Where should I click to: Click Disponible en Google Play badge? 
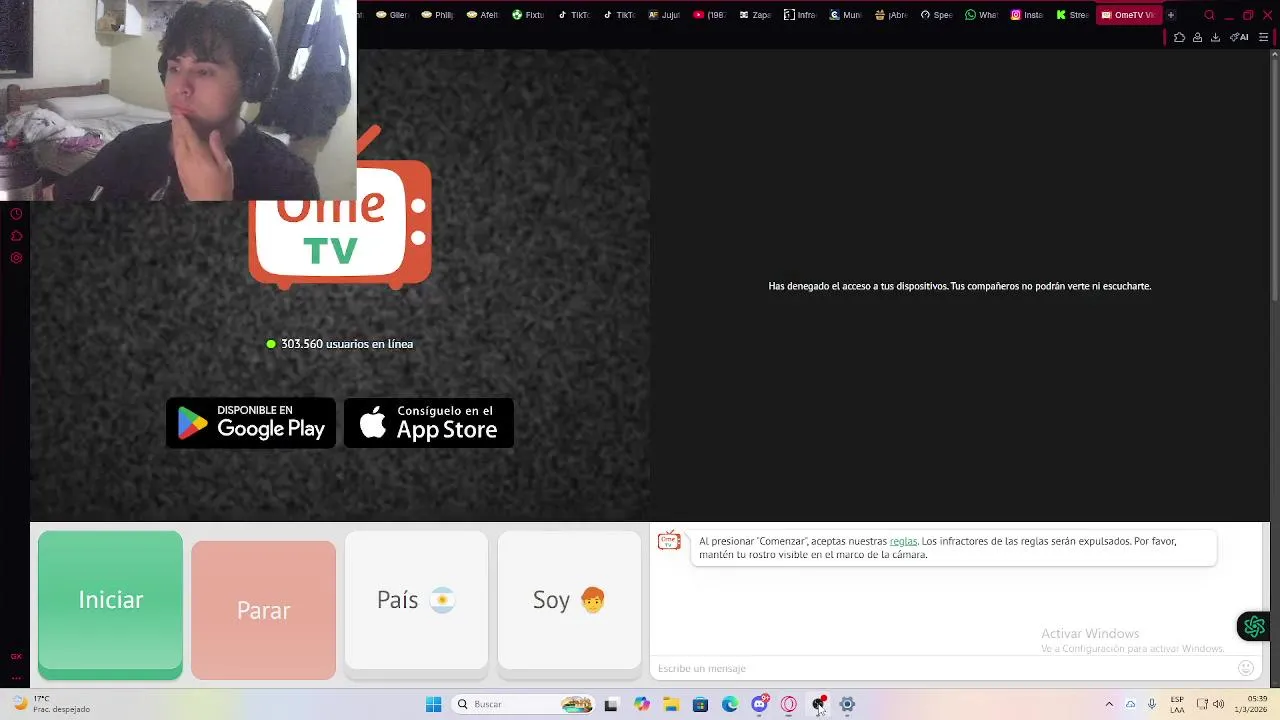(251, 423)
